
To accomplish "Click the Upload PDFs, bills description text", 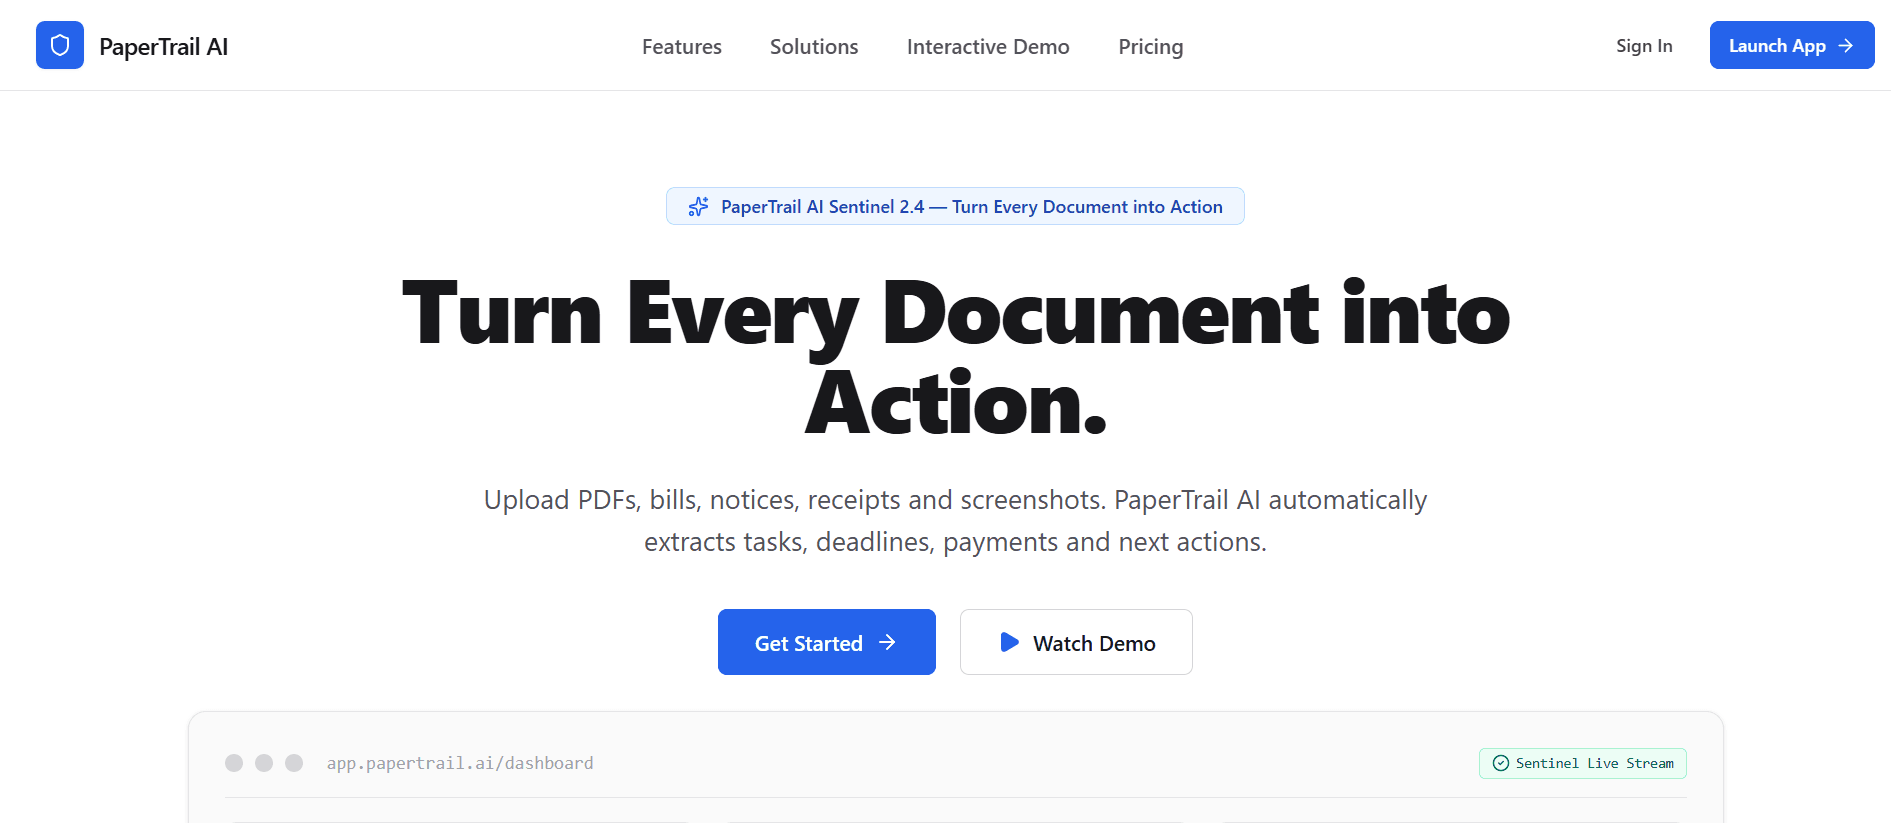I will click(955, 521).
